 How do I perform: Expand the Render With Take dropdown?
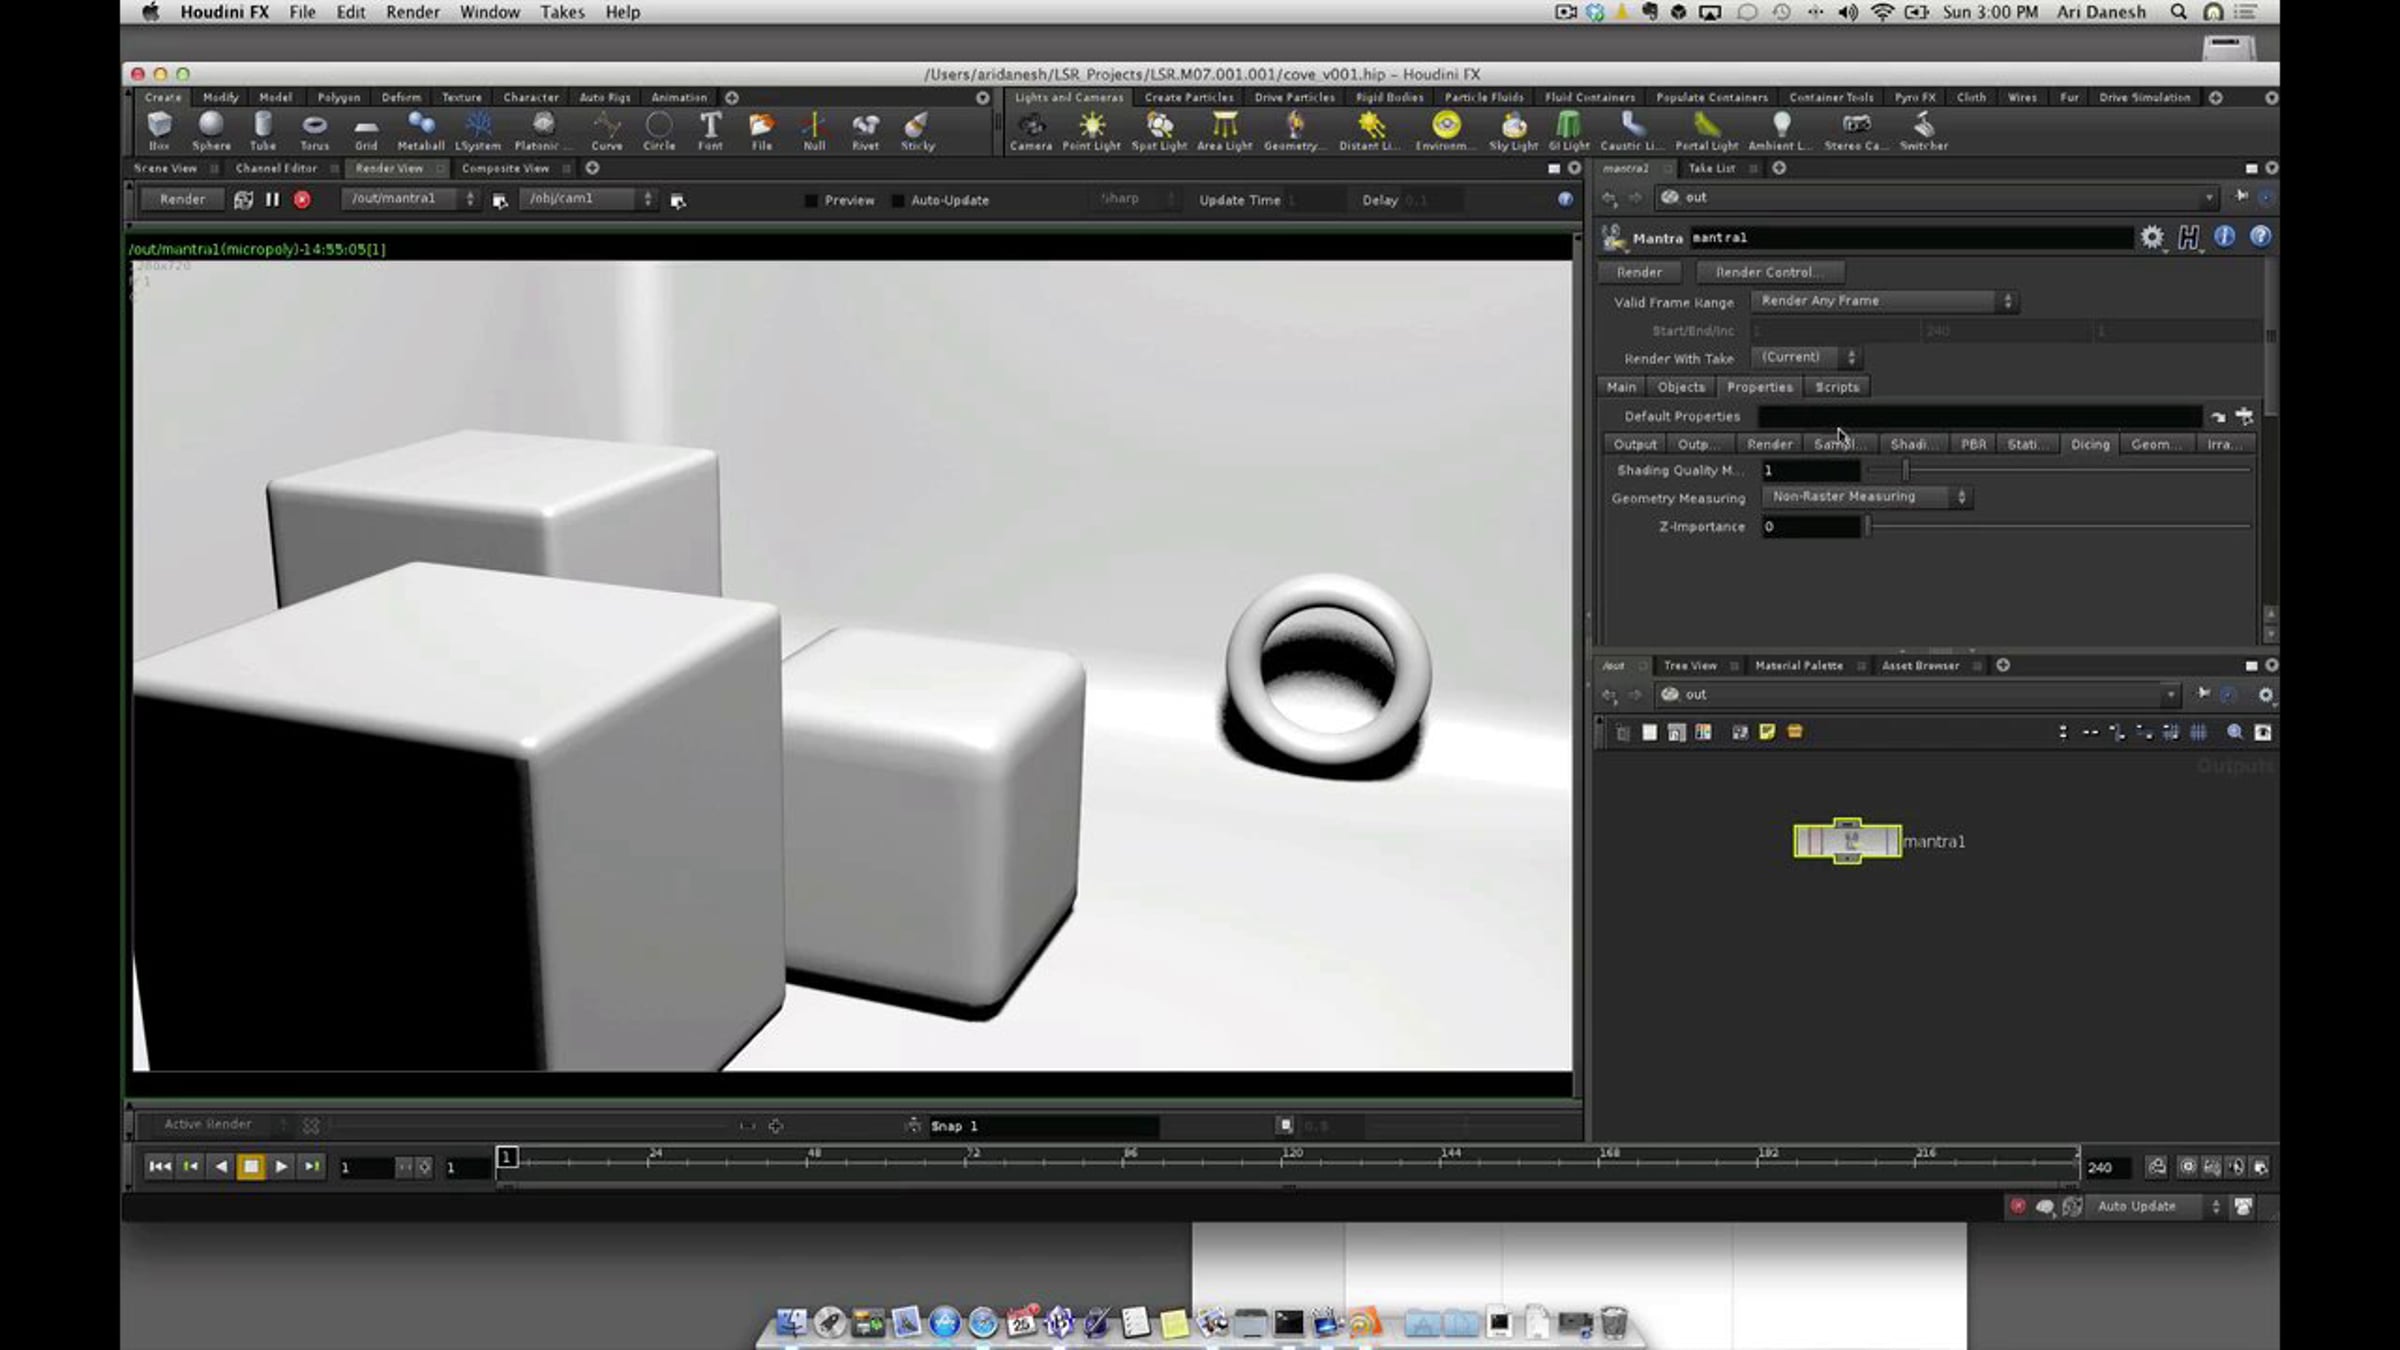[1806, 357]
